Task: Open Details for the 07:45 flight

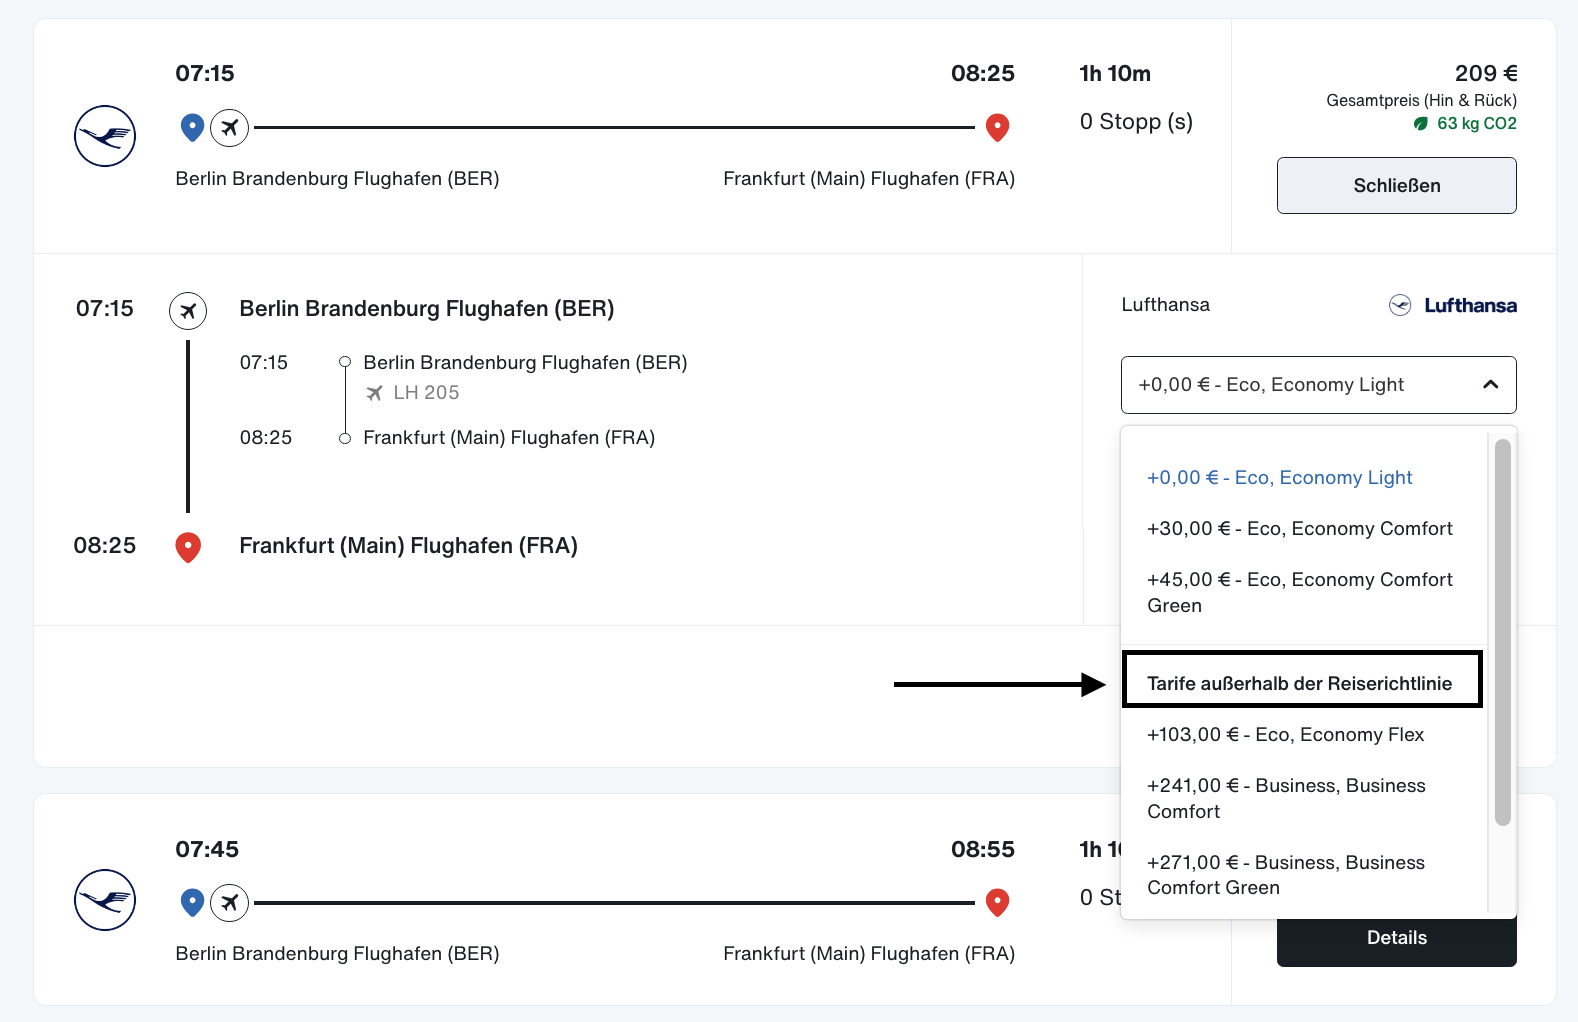Action: (x=1397, y=938)
